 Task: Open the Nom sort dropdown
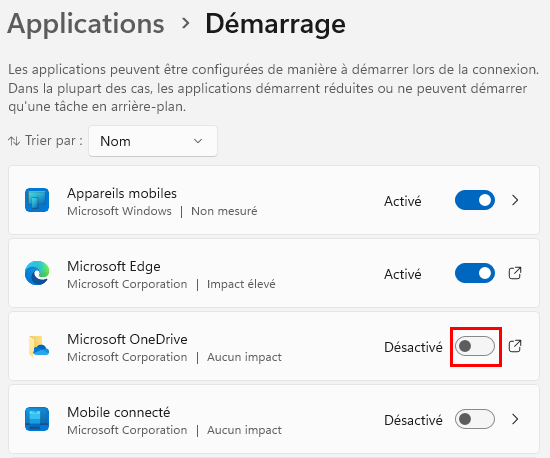coord(153,141)
